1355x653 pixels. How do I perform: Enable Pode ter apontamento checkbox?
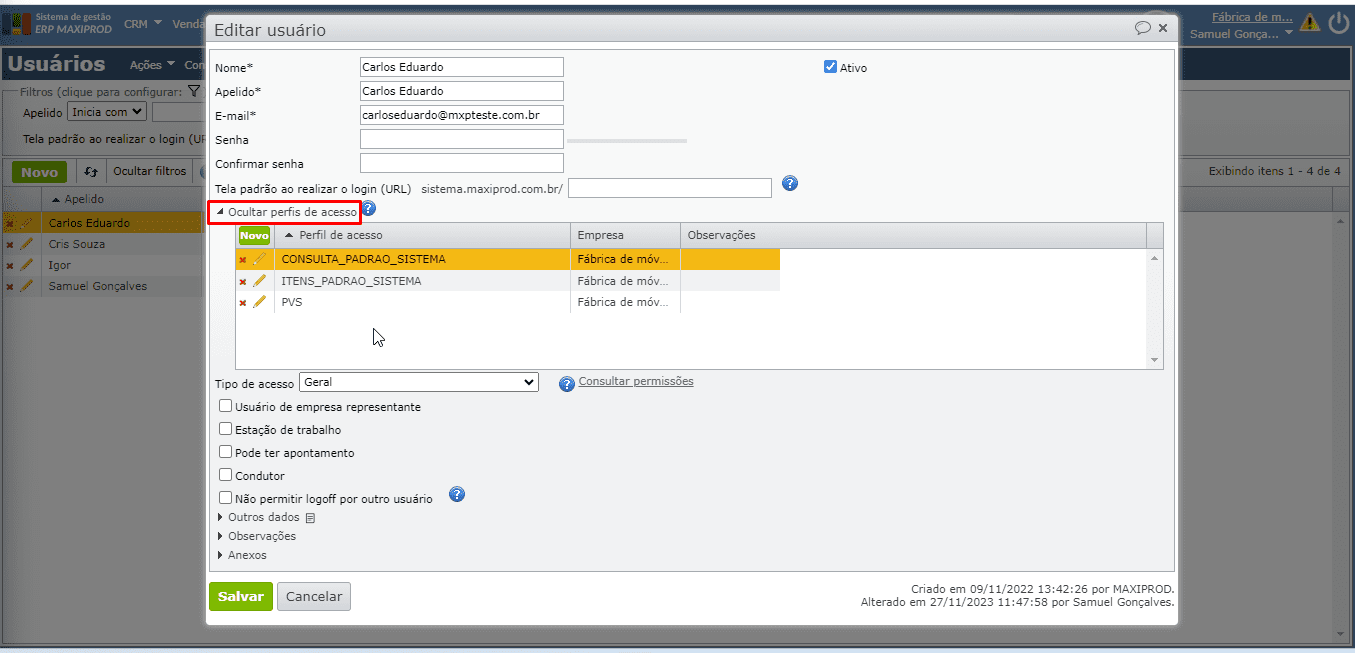[225, 452]
